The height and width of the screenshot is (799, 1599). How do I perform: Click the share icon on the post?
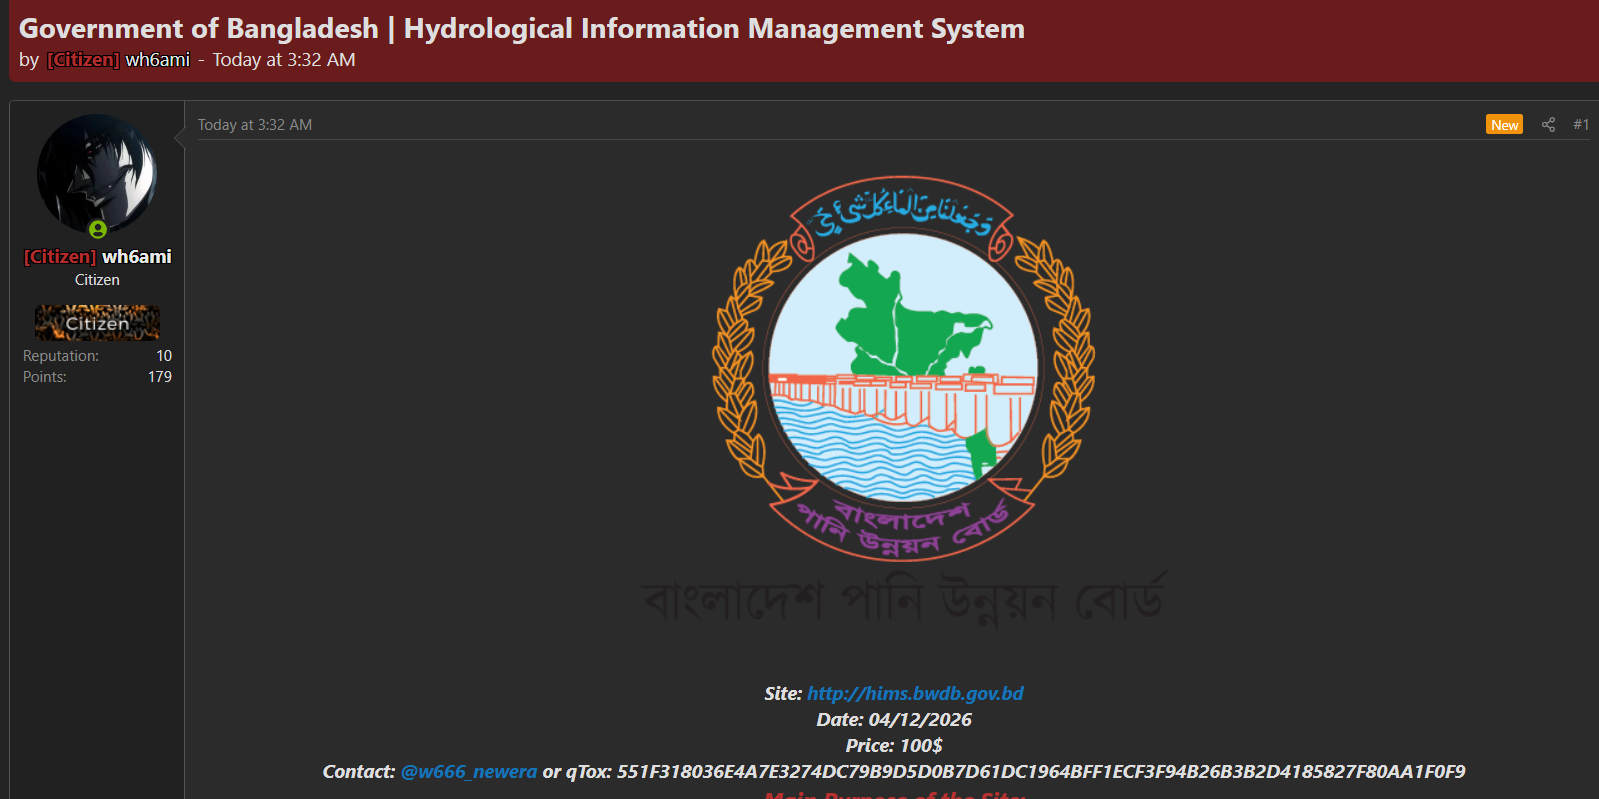pos(1548,125)
